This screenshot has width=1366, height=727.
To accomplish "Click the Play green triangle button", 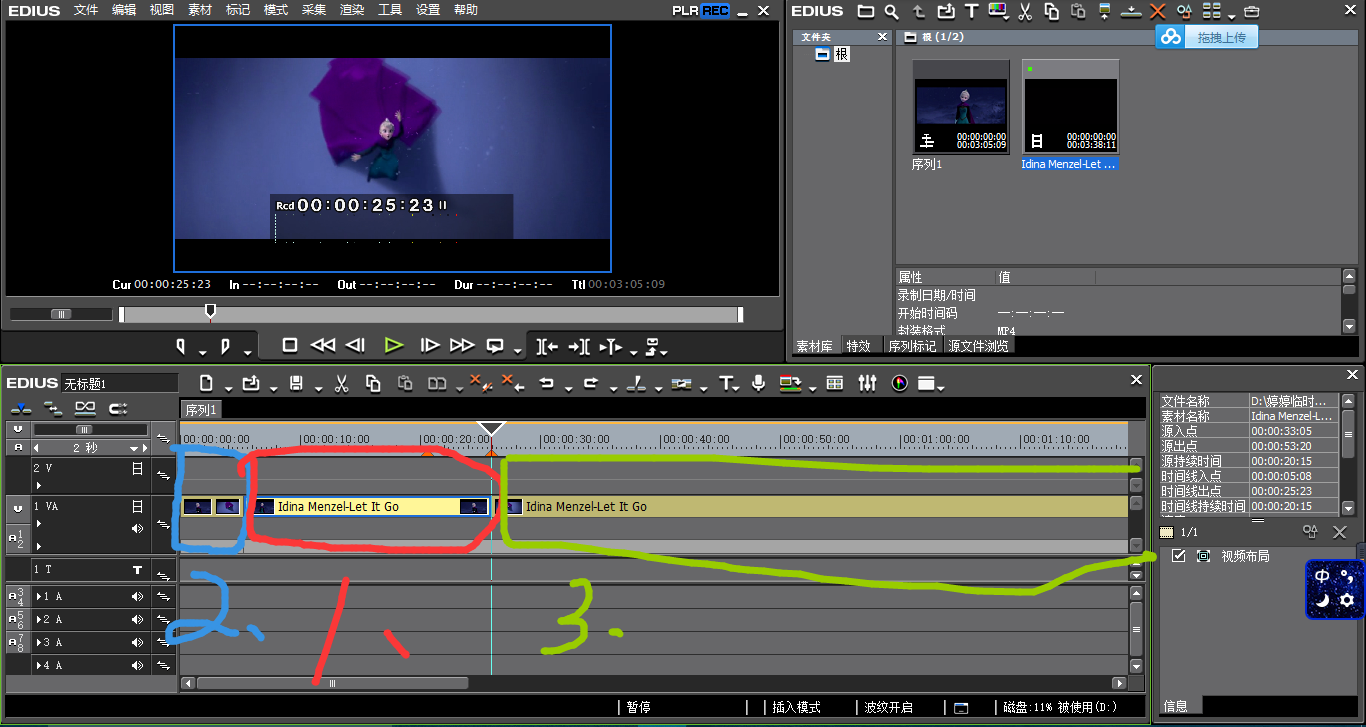I will 394,345.
